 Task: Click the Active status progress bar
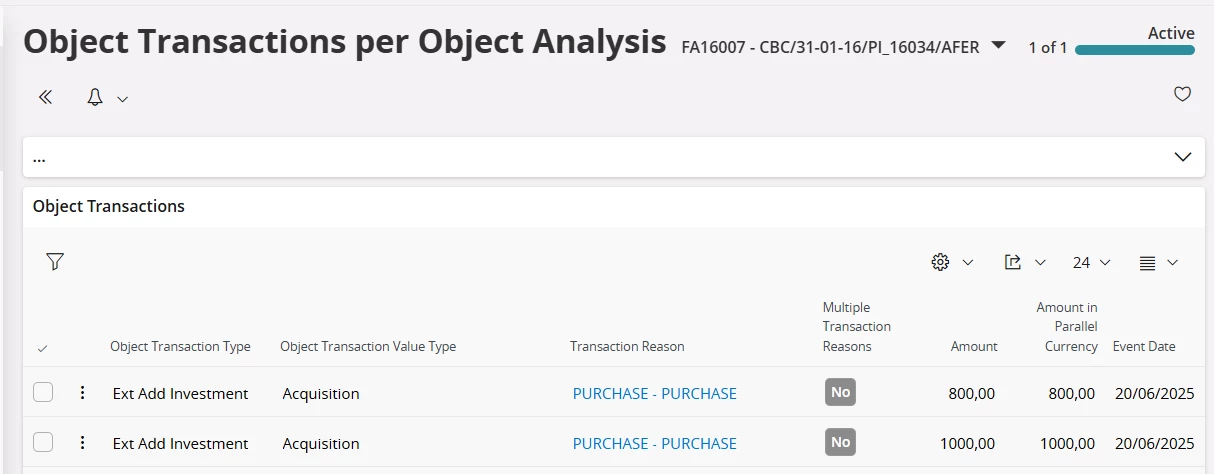click(1135, 49)
